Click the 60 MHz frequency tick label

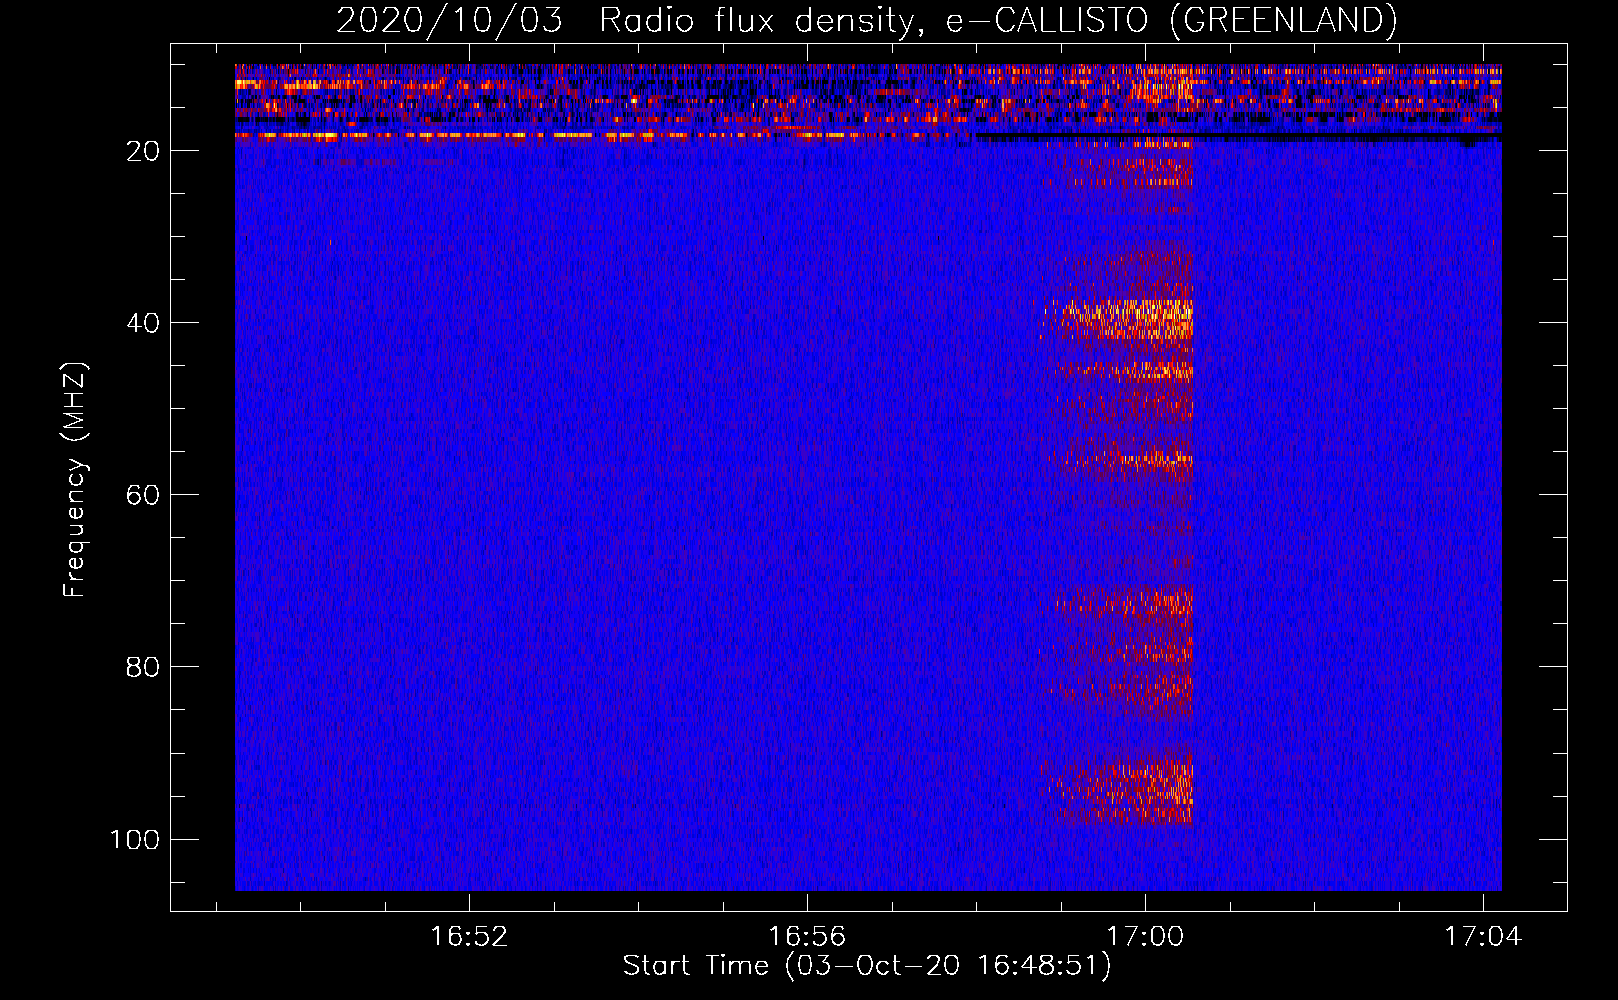[x=143, y=495]
